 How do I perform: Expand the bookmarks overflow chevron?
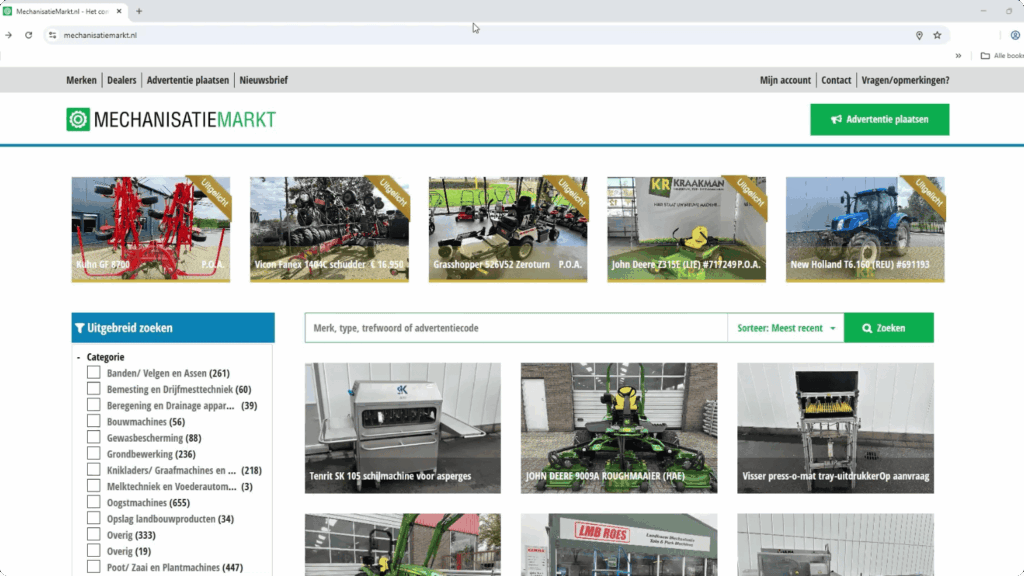958,56
